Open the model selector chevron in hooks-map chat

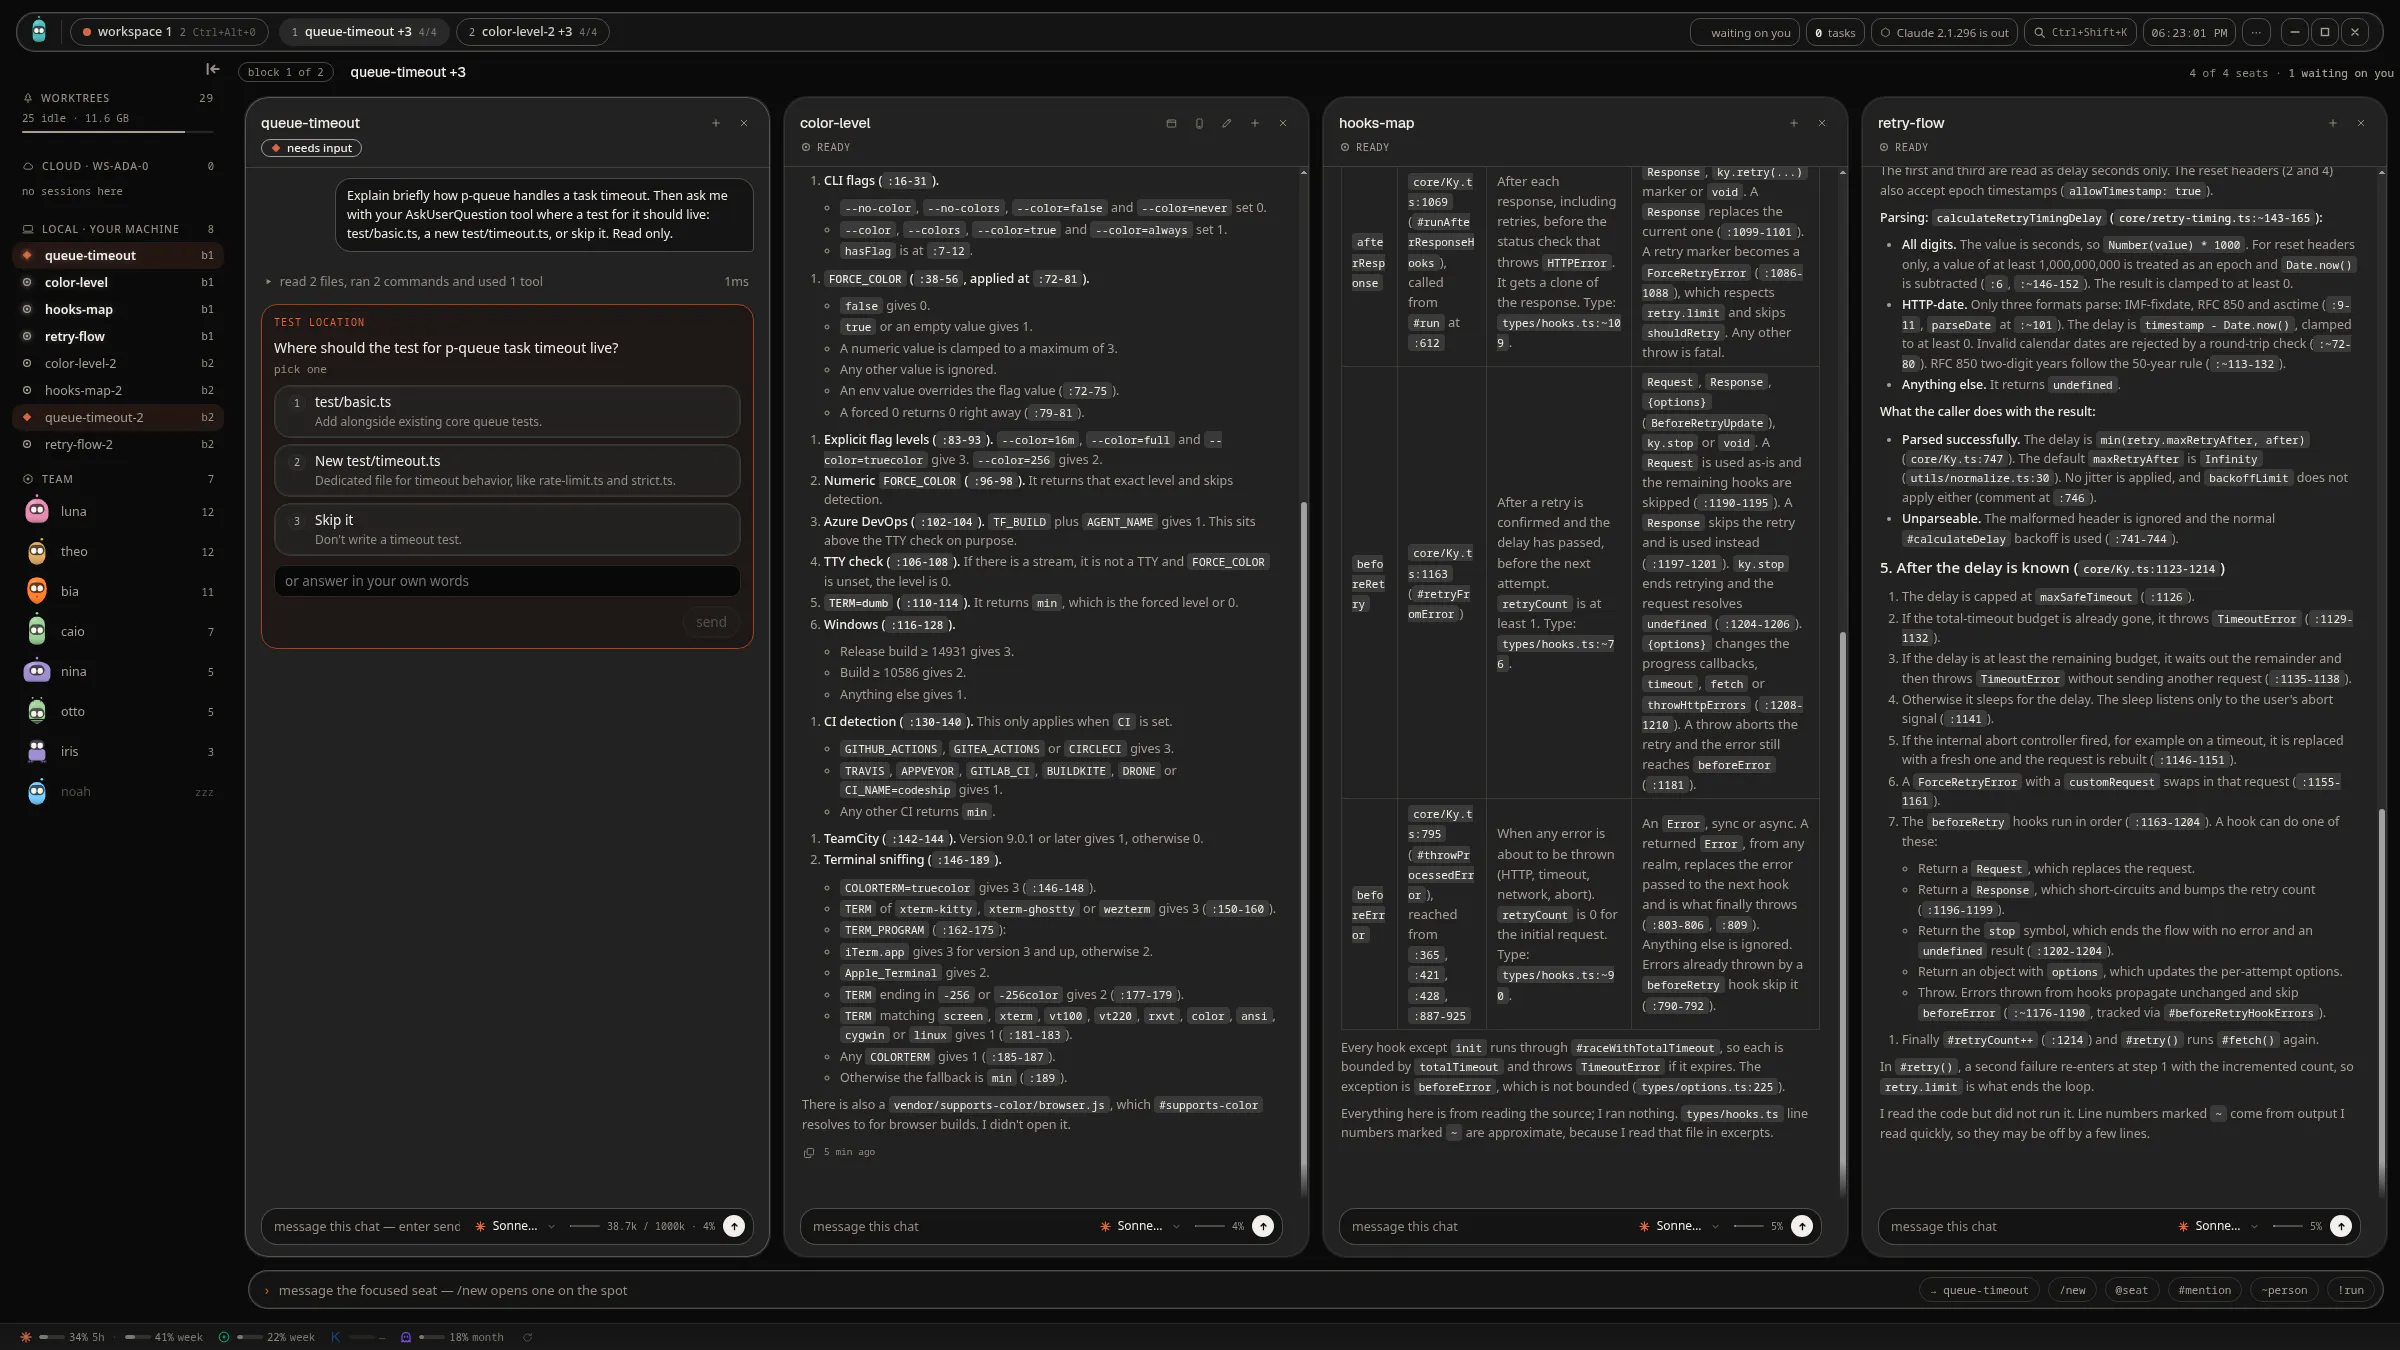pyautogui.click(x=1716, y=1226)
